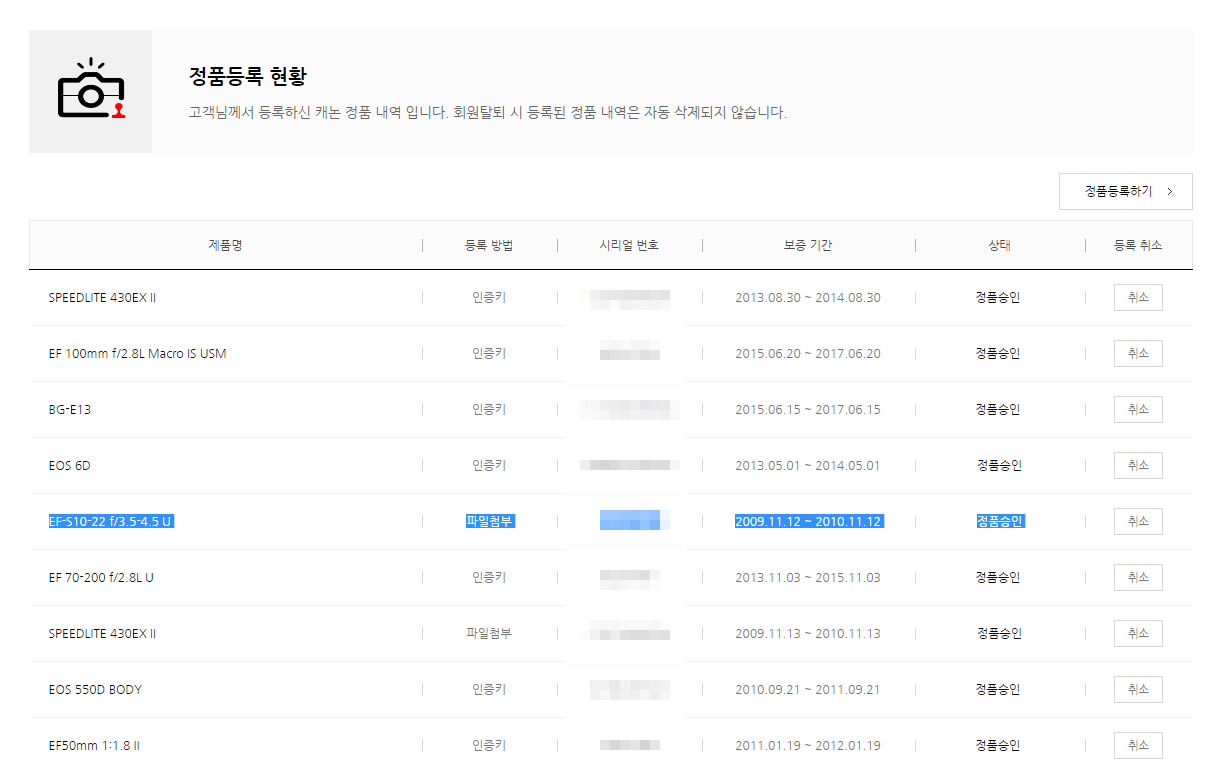Click the highlighted EF-S10-22 product name
The height and width of the screenshot is (771, 1224).
(111, 521)
